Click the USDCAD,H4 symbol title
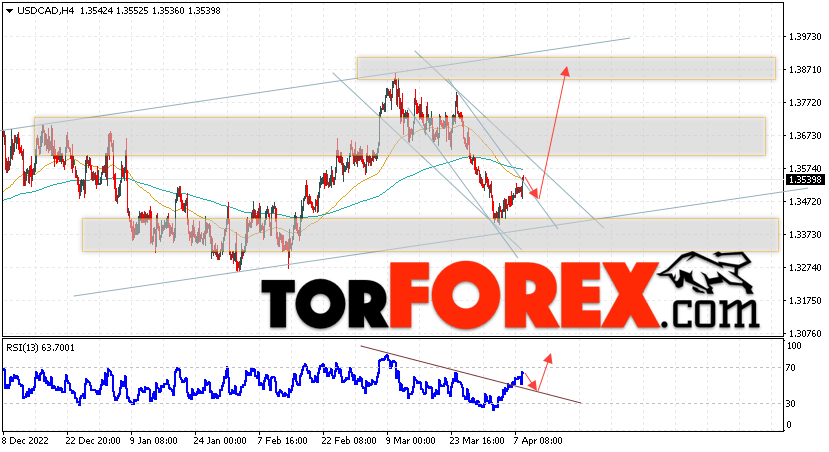 coord(45,11)
